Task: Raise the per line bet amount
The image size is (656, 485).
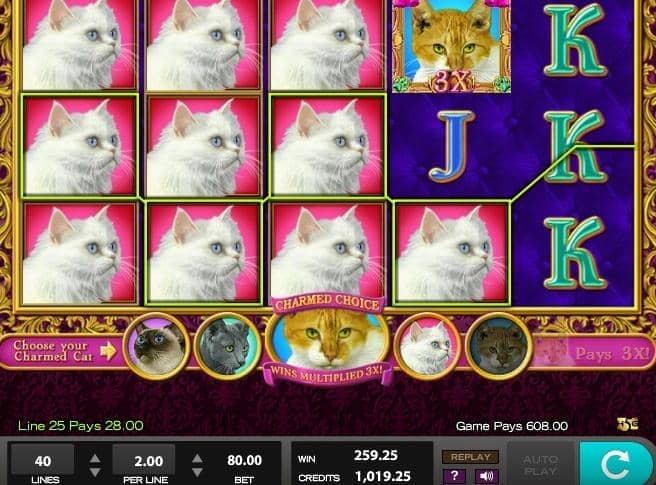Action: point(197,458)
